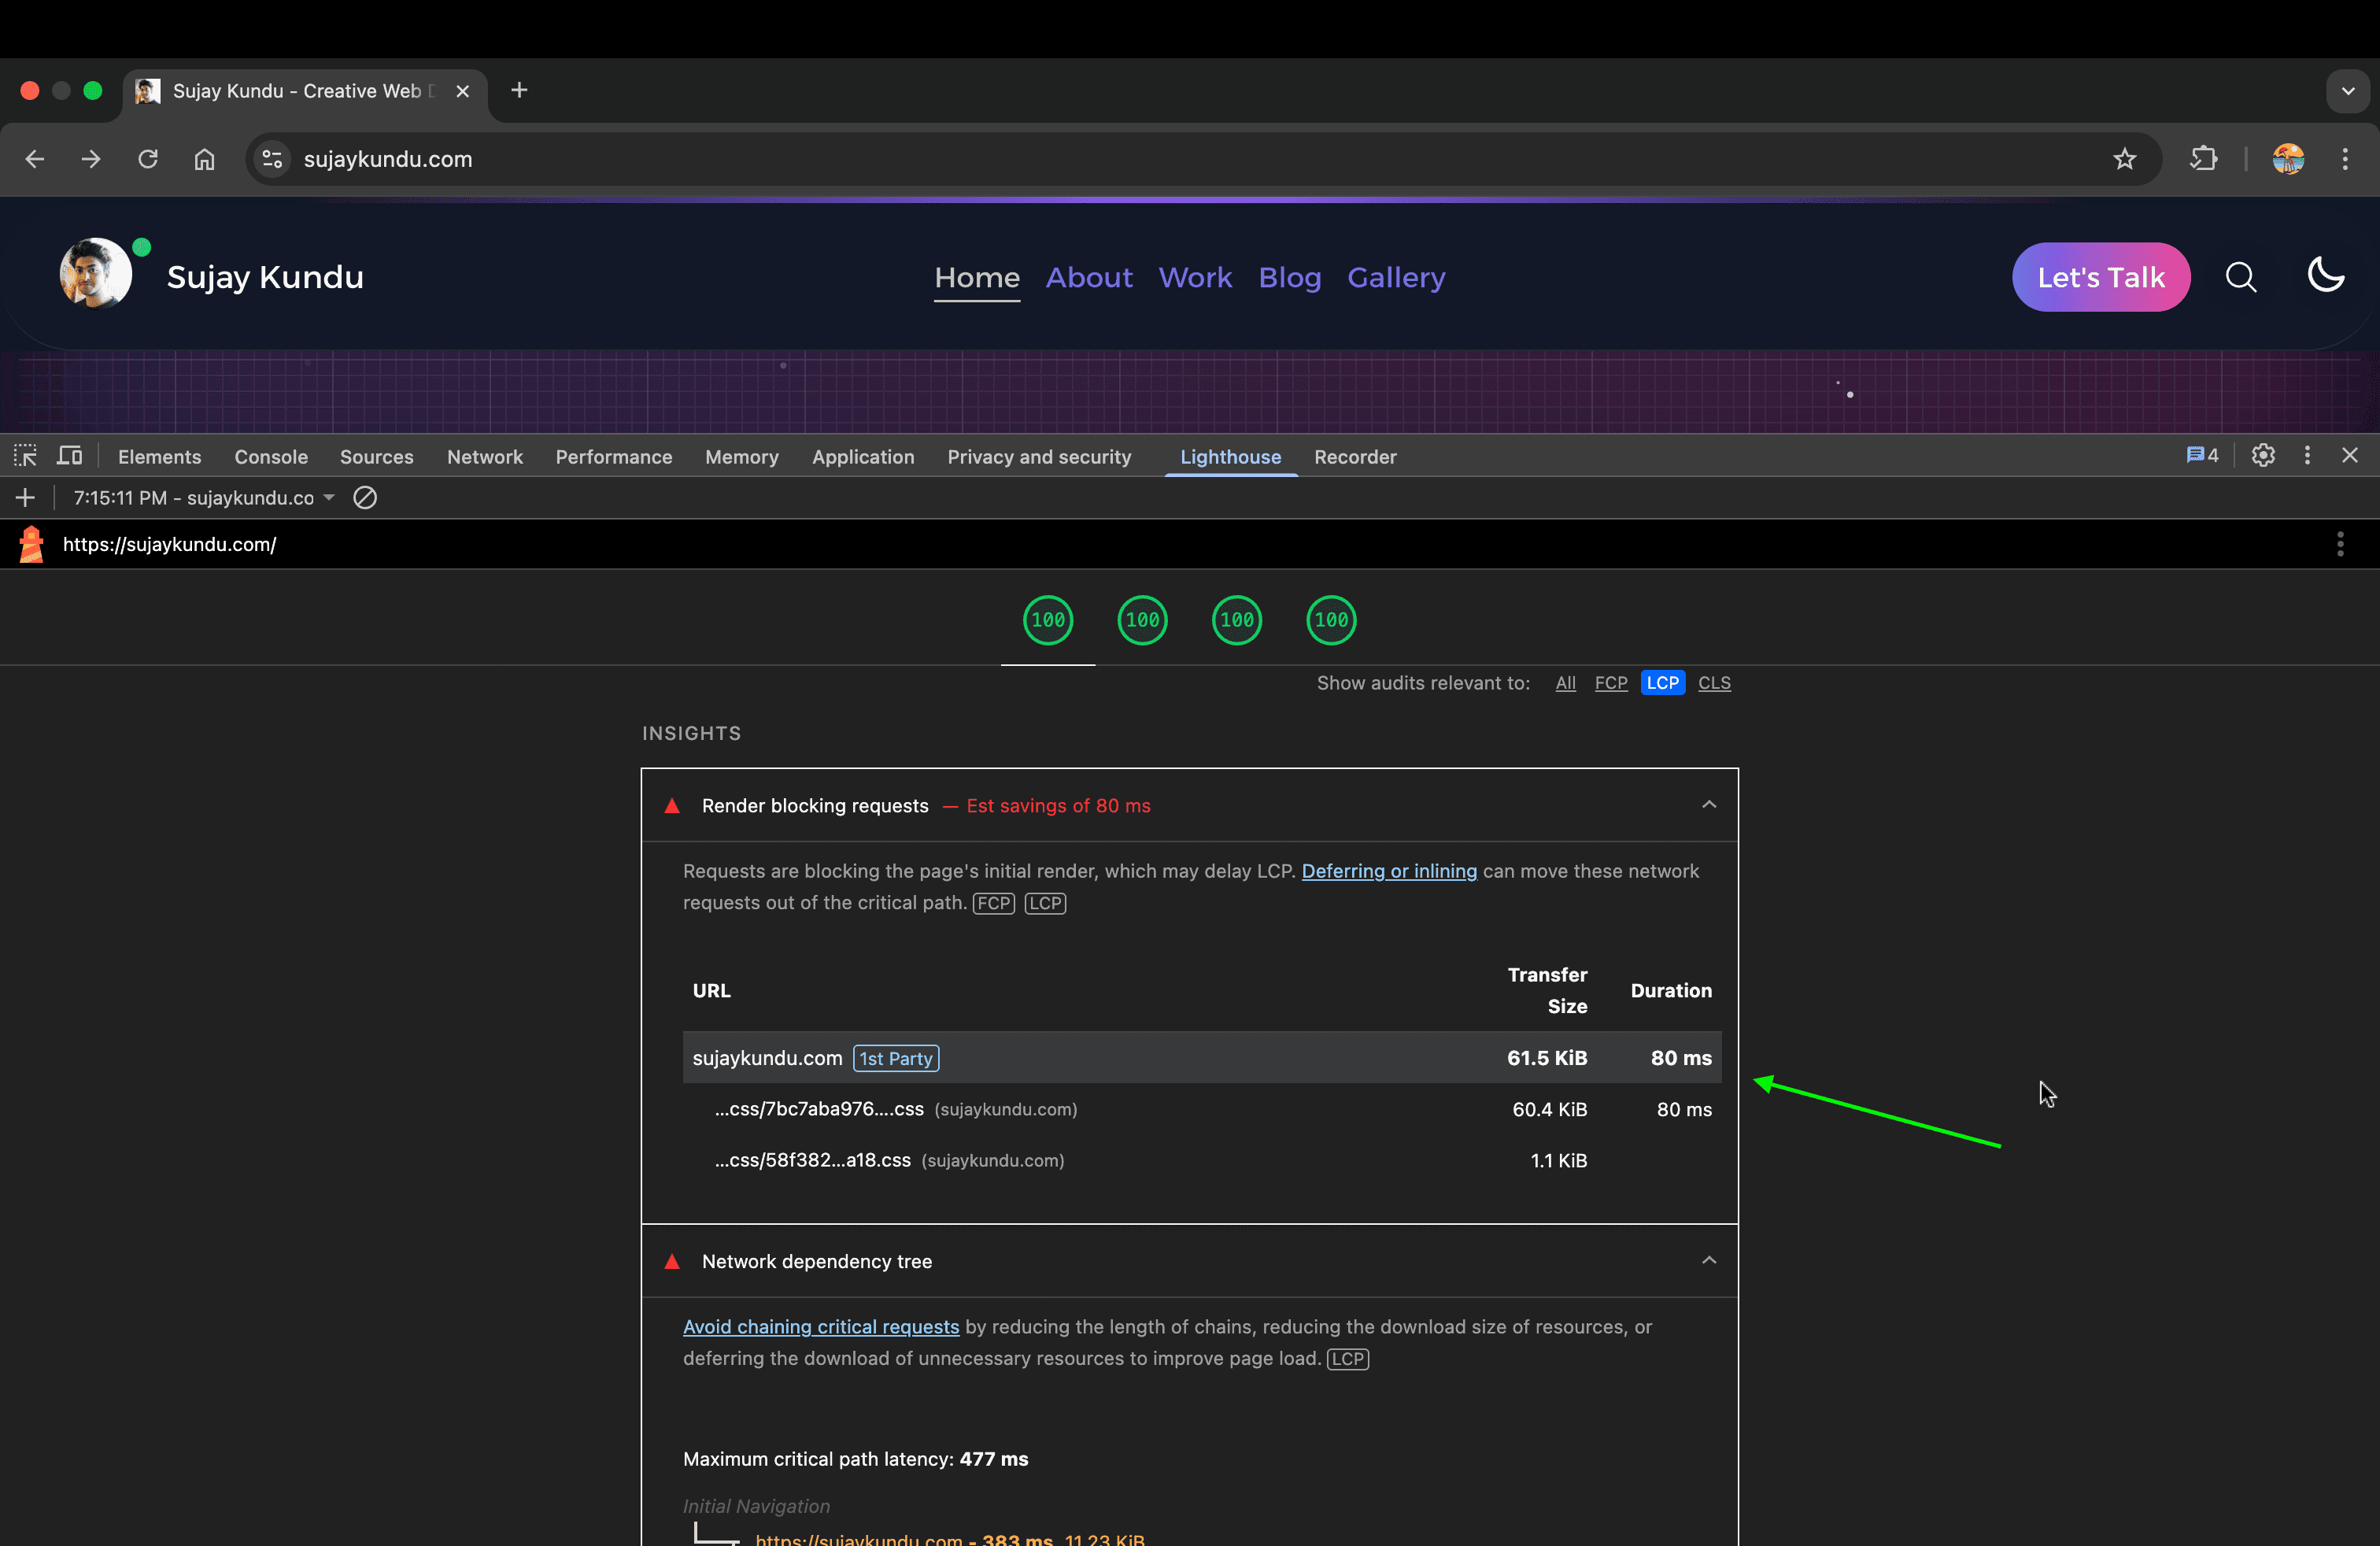Toggle the device toolbar icon
The image size is (2380, 1546).
point(69,456)
